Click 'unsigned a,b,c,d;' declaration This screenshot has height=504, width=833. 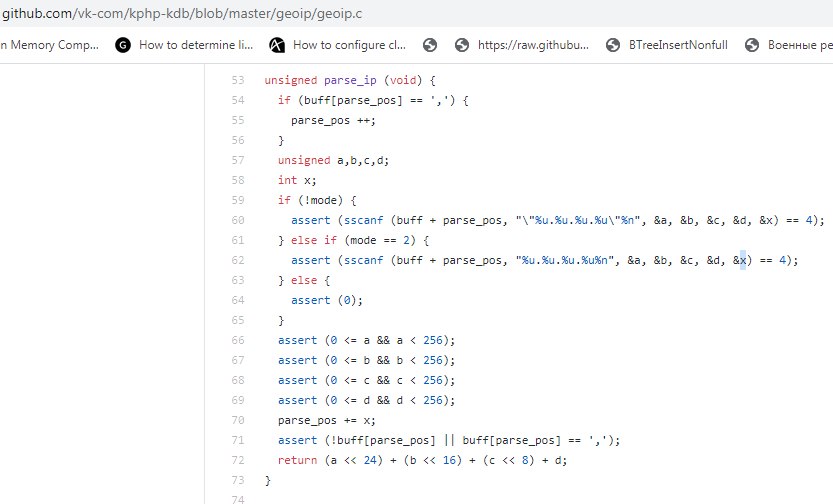(333, 160)
